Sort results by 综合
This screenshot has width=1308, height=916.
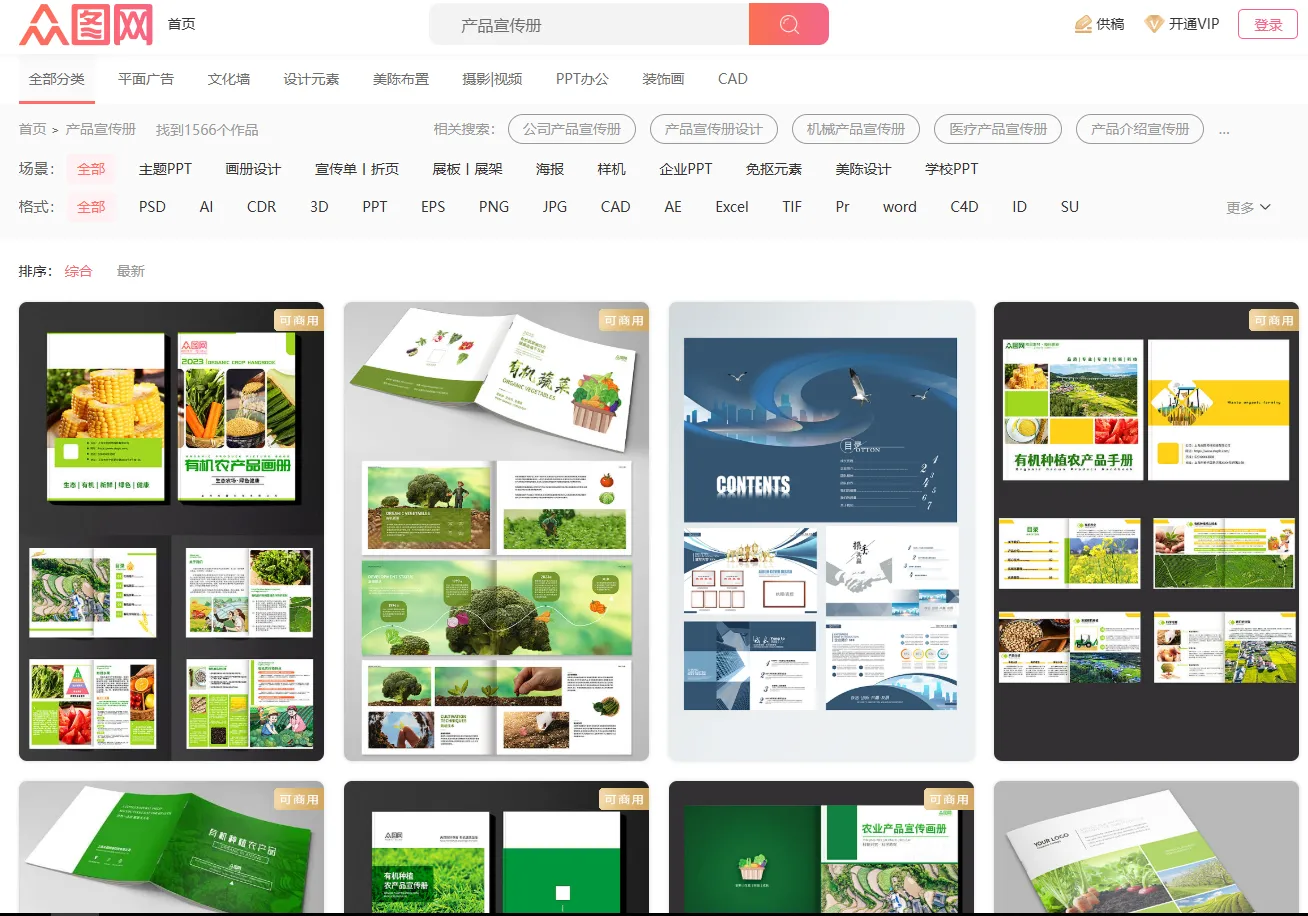pos(79,271)
